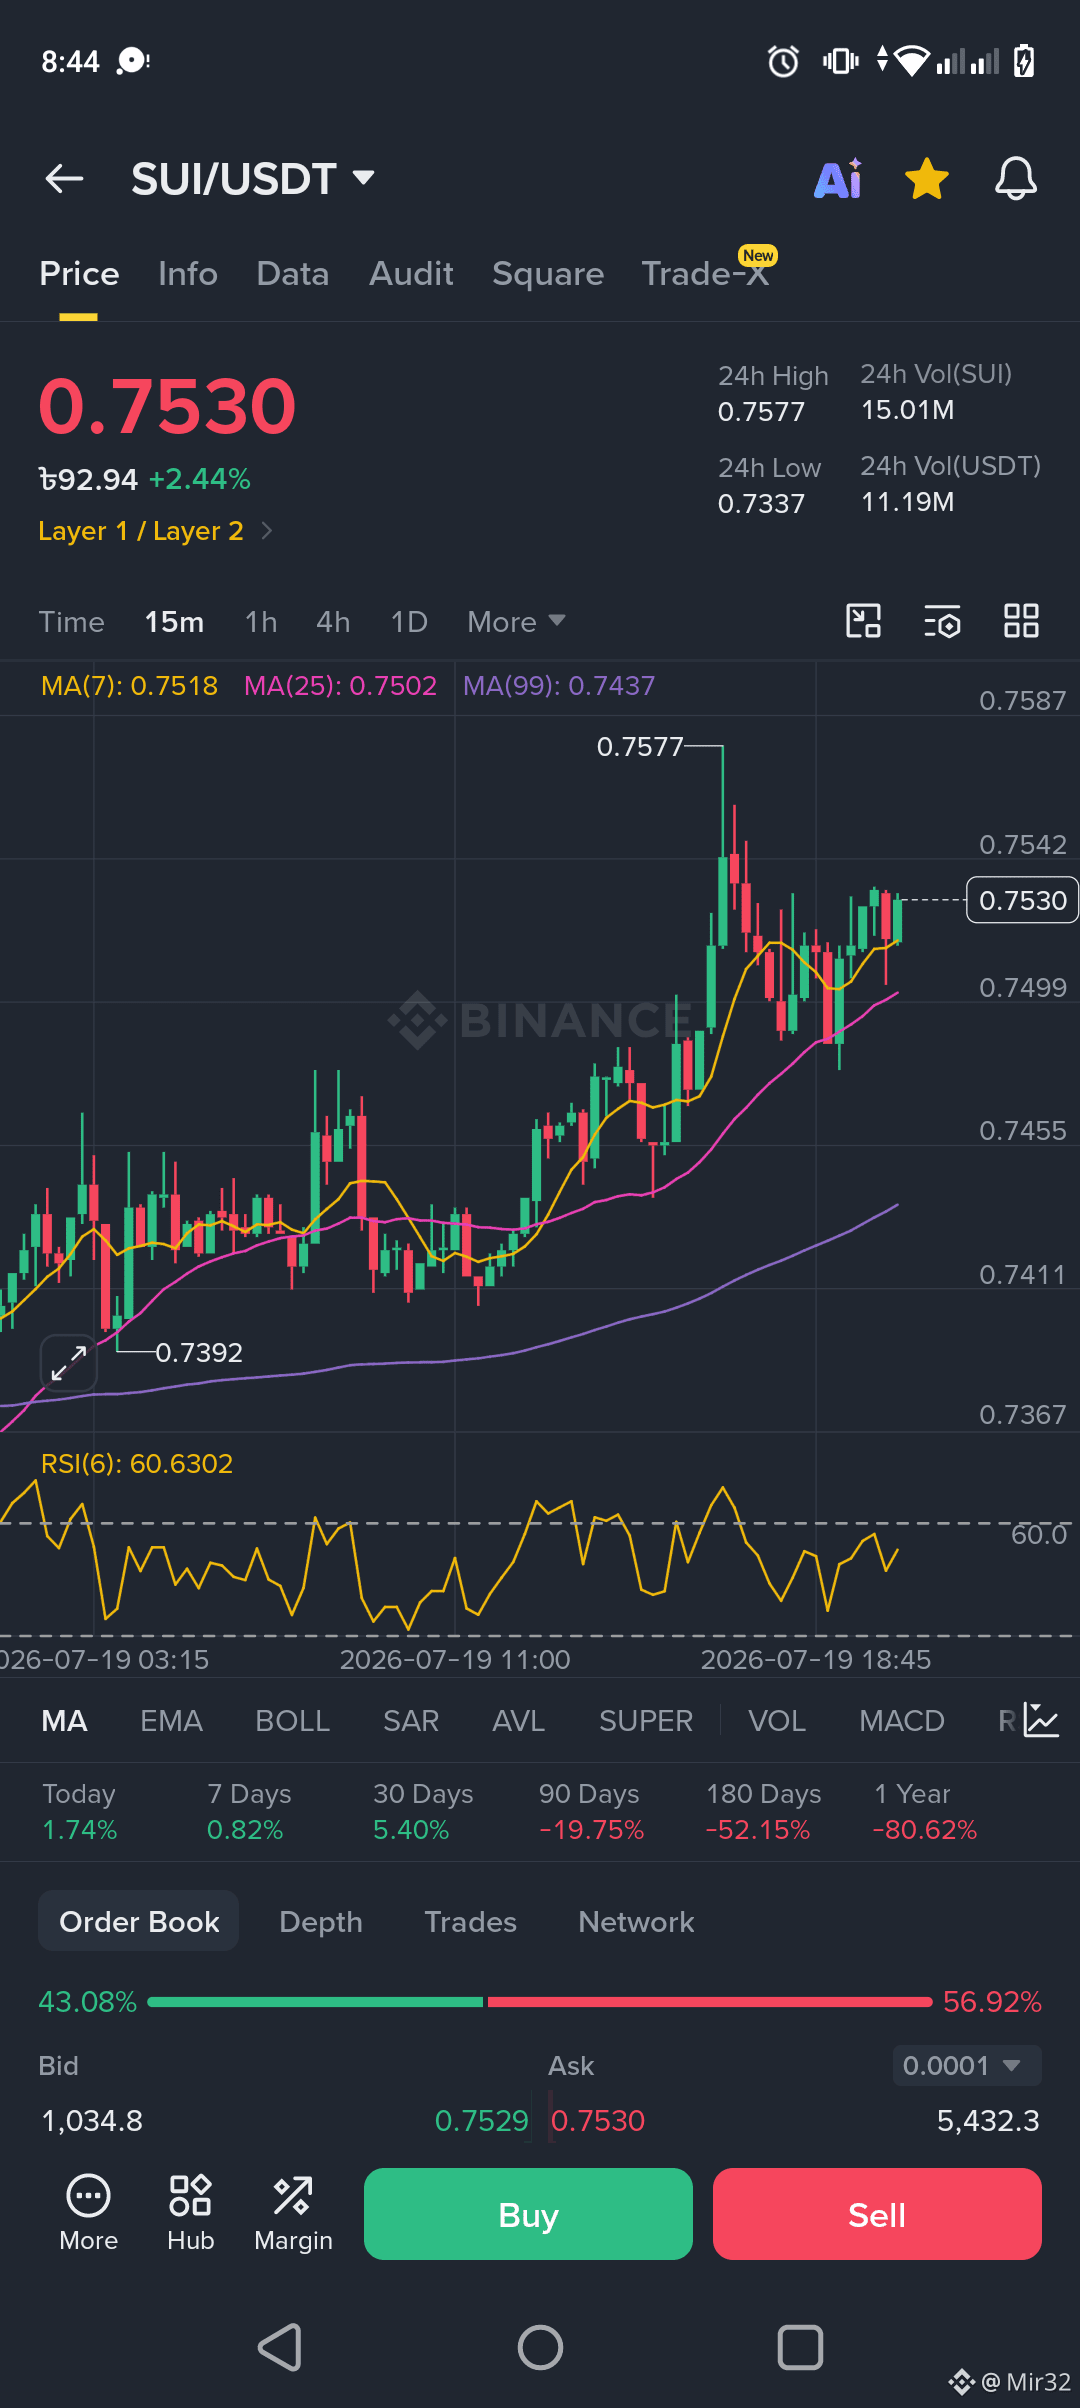Enable the MACD sub-indicator
Screen dimensions: 1080x2408
[x=902, y=1721]
